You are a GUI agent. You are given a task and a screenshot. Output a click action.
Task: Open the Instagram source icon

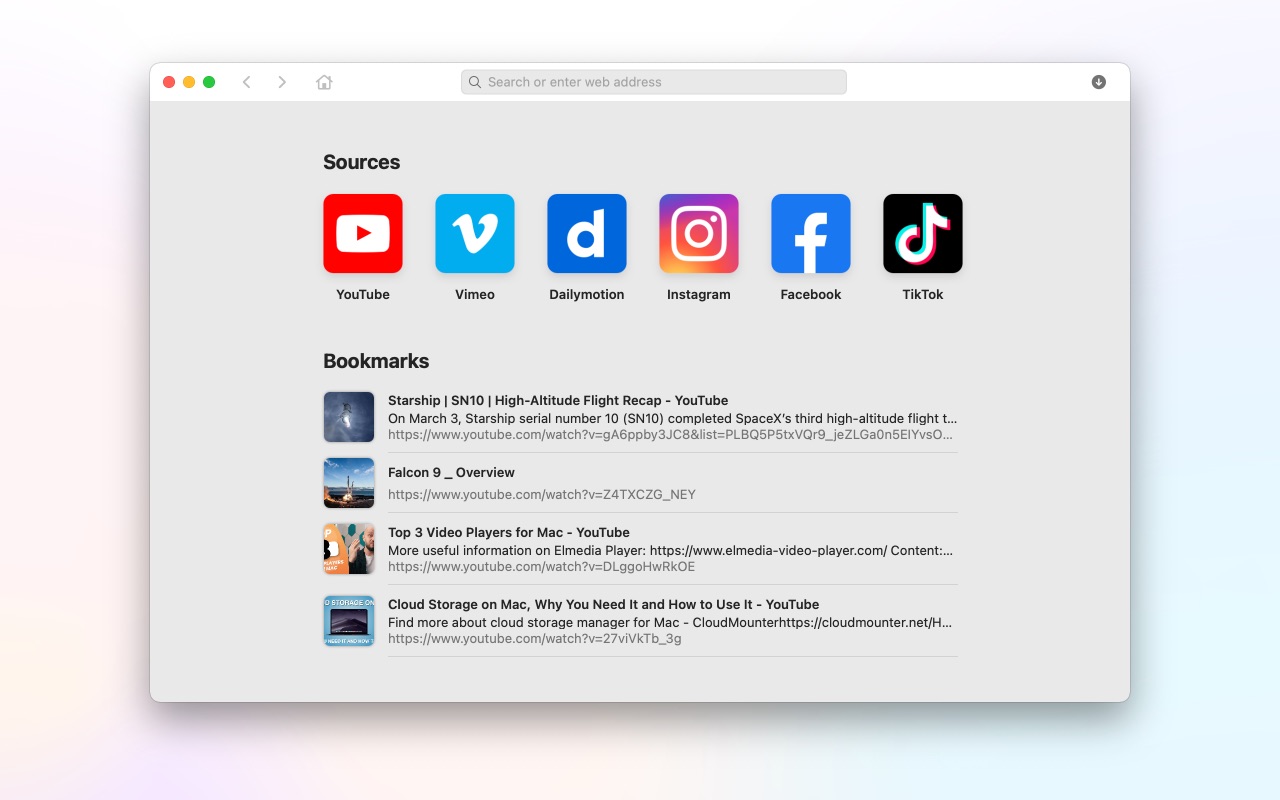pos(699,233)
